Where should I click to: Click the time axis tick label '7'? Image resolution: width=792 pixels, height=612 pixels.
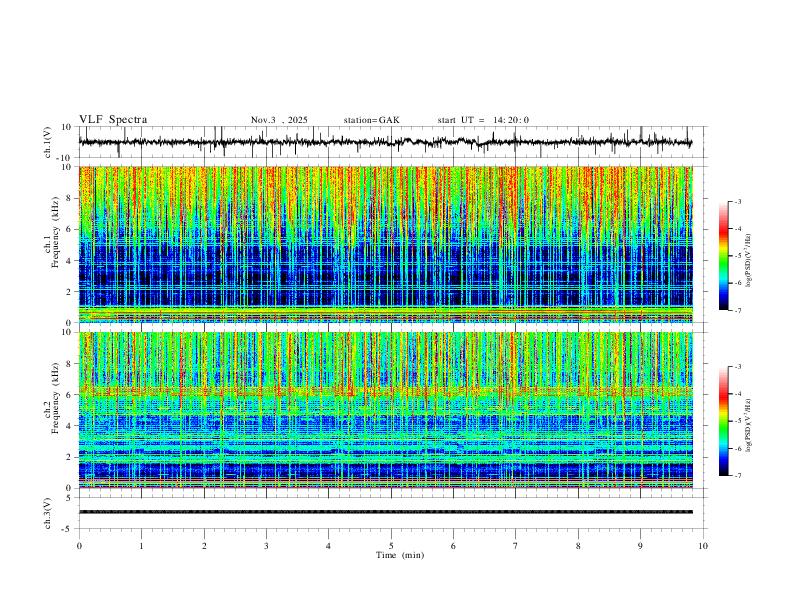516,546
